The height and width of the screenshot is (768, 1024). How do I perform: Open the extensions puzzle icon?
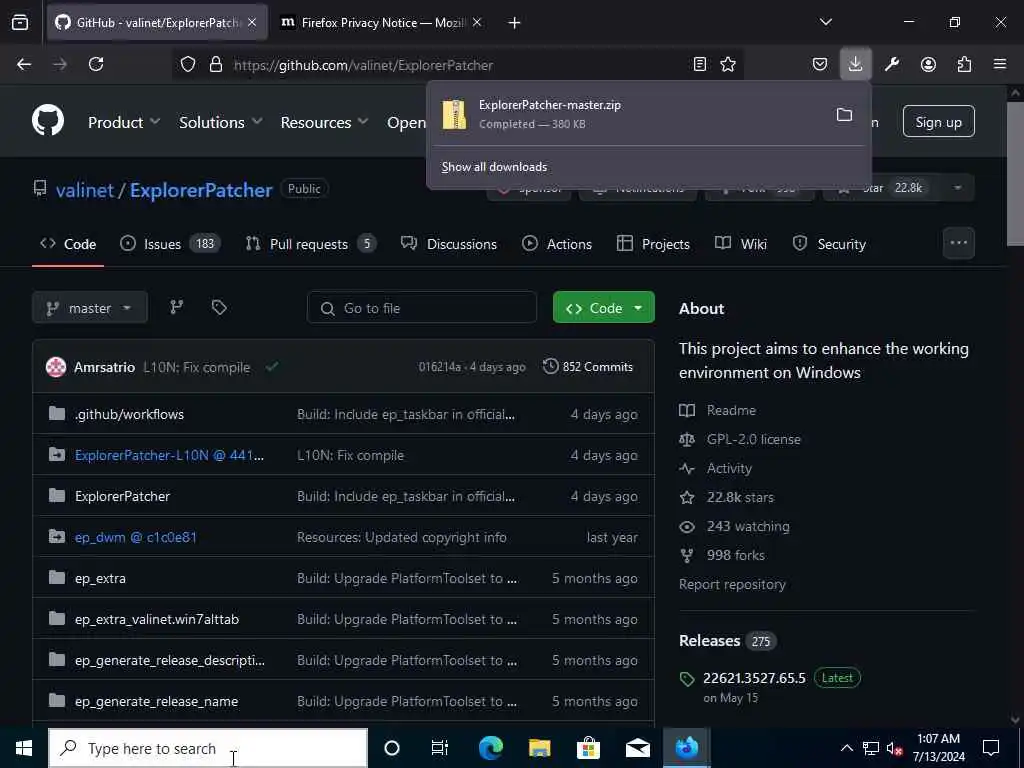(x=964, y=64)
